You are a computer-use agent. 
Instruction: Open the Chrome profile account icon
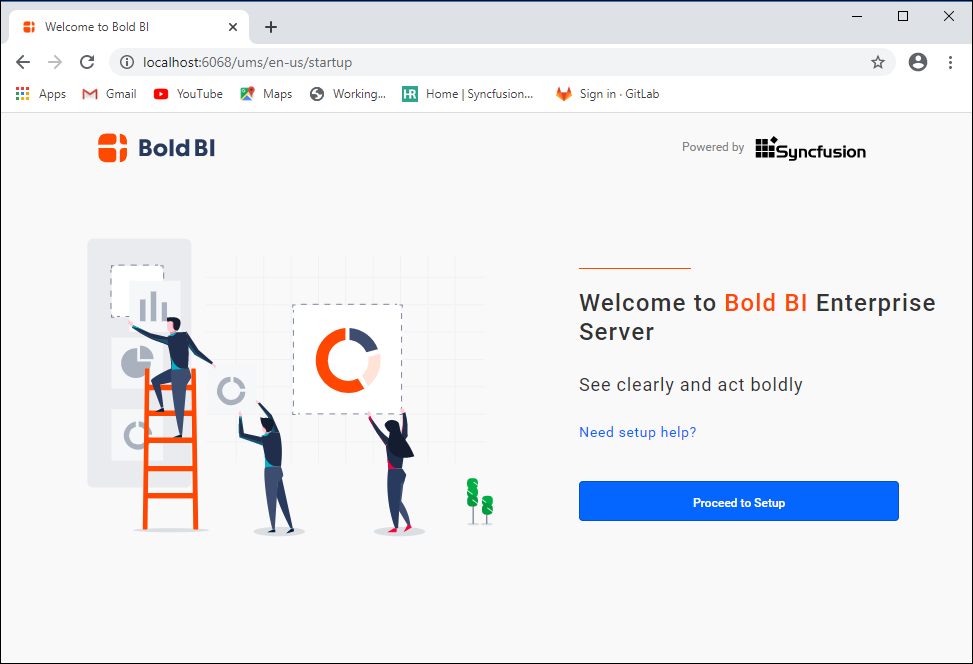[917, 62]
